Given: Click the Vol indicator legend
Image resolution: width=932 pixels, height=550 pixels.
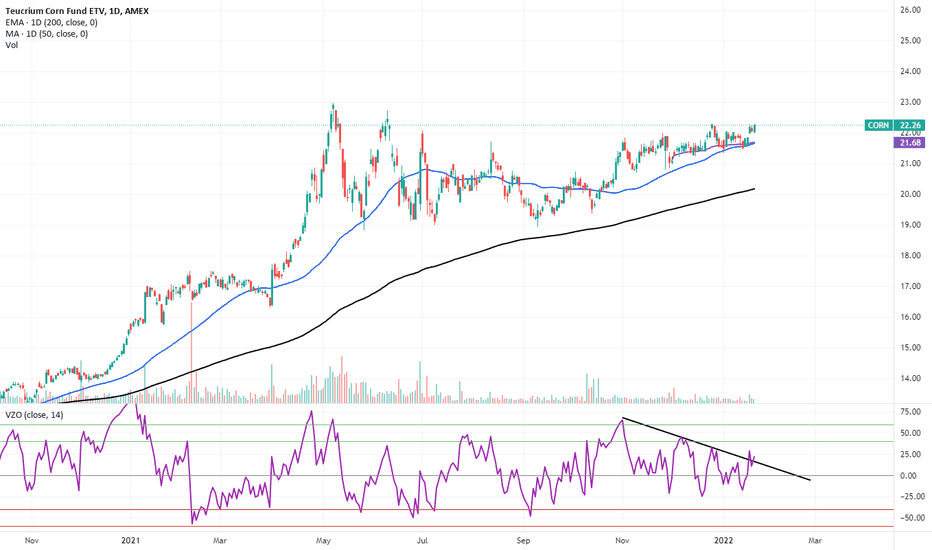Looking at the screenshot, I should coord(12,45).
